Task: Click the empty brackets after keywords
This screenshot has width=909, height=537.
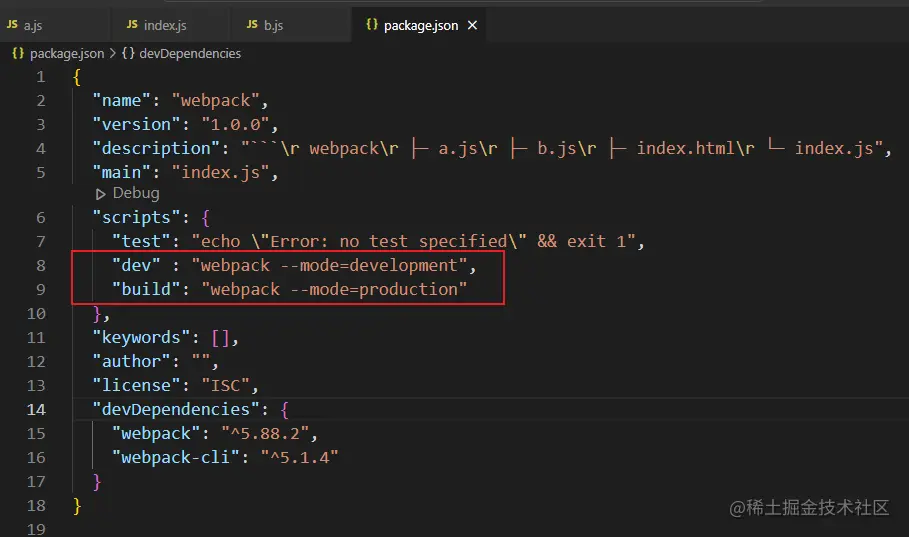Action: [x=220, y=338]
